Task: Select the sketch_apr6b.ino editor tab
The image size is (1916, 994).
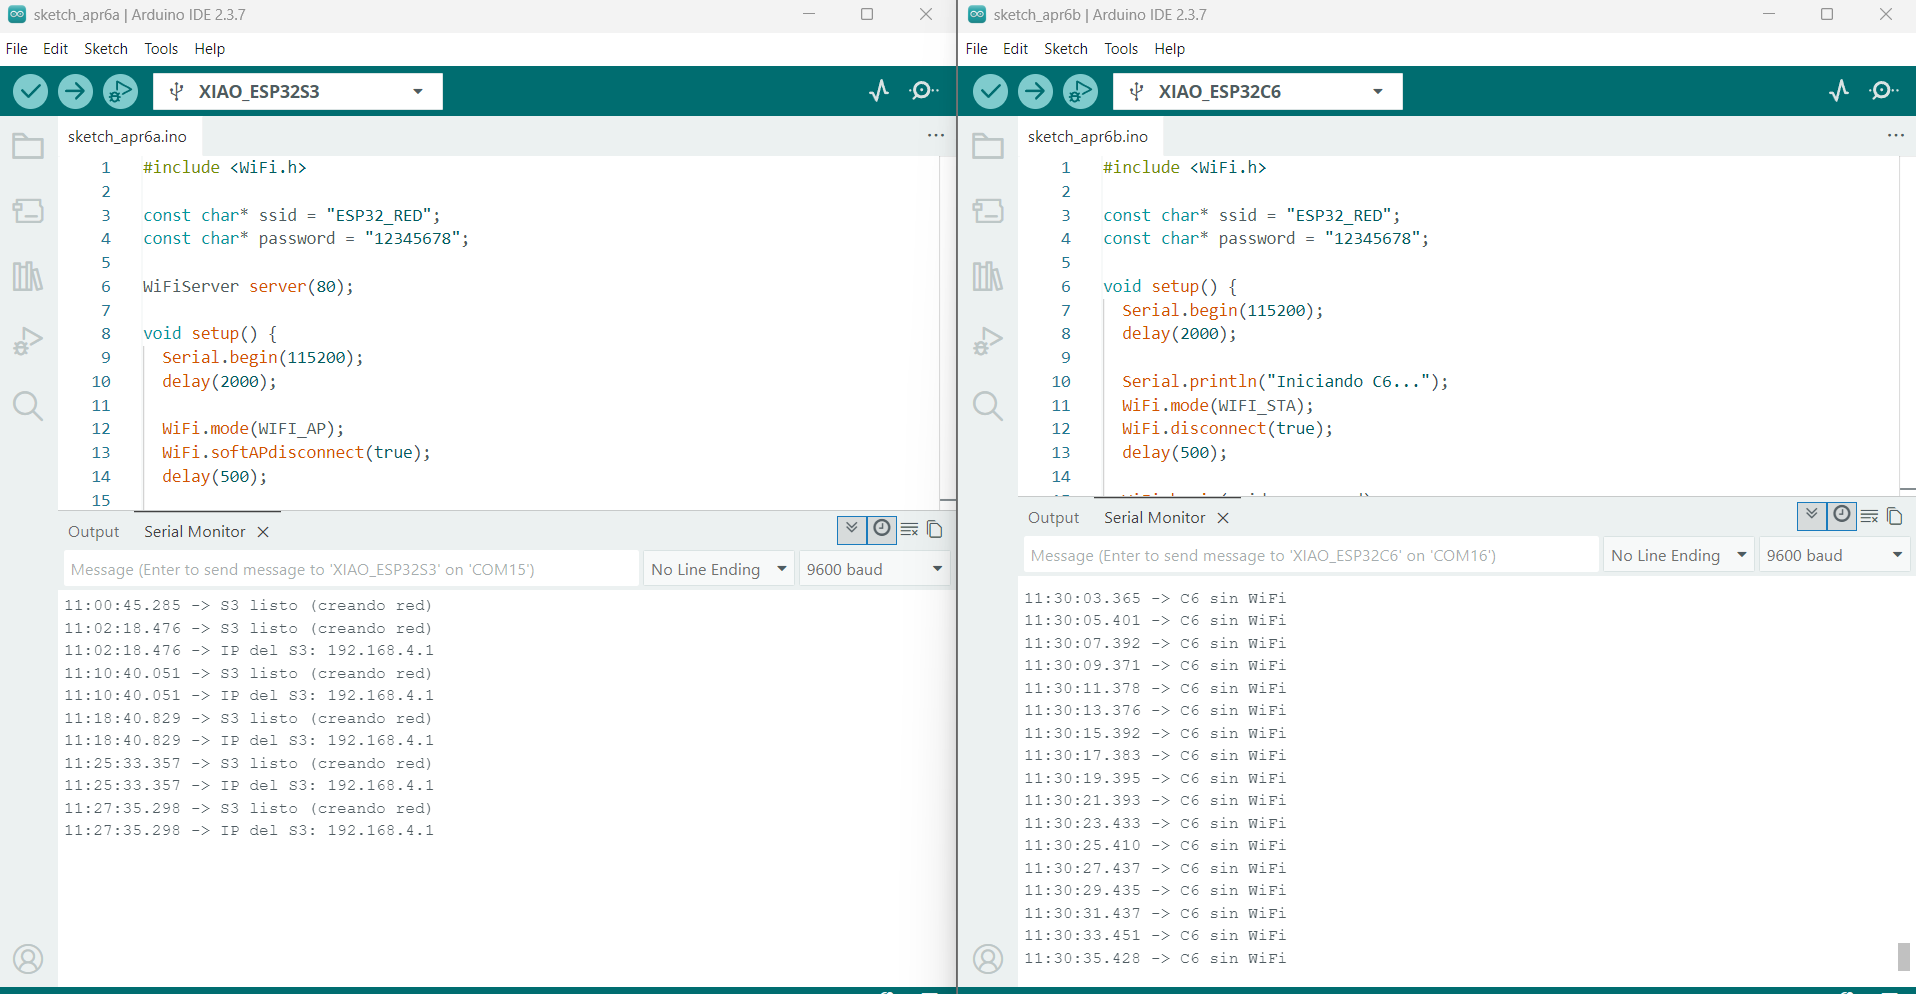Action: pos(1088,136)
